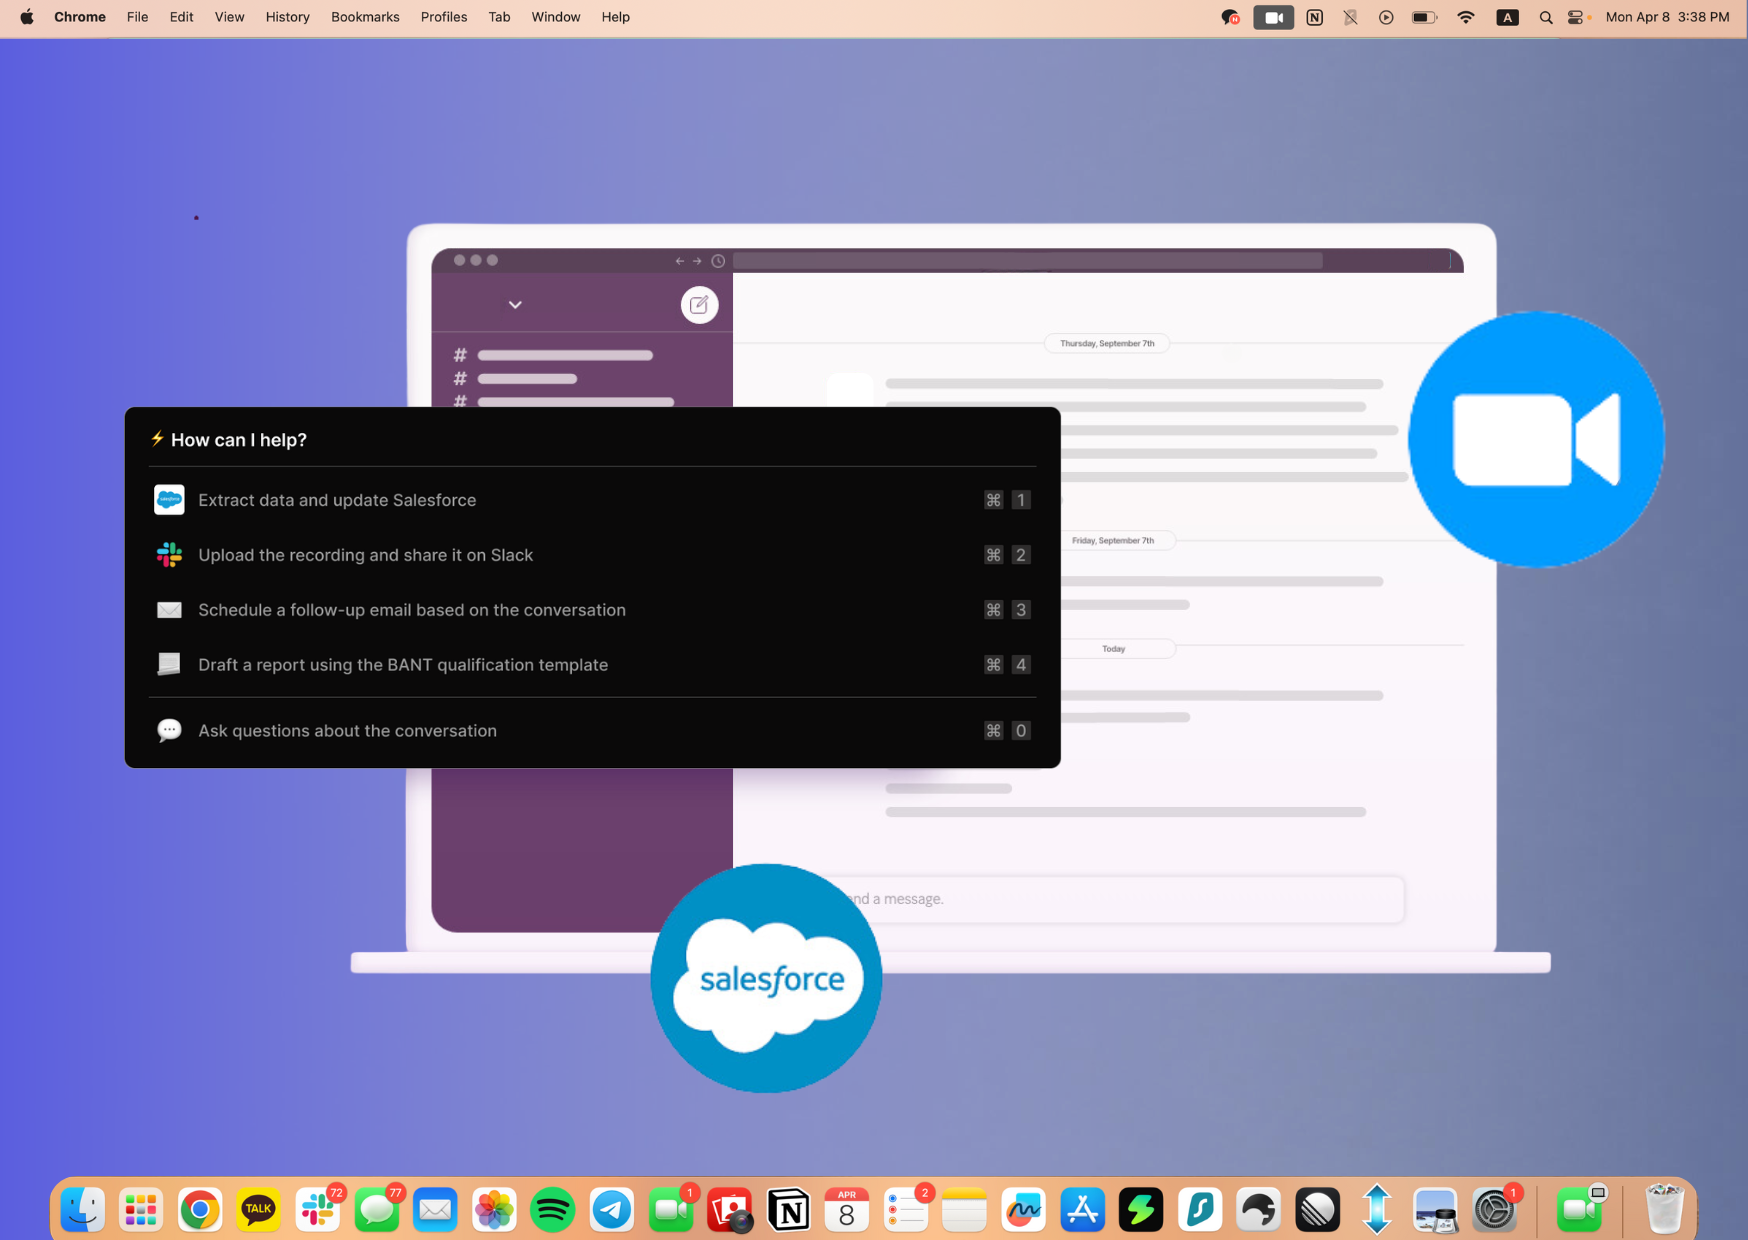Screen dimensions: 1748x1240
Task: Click the large Zoom camera logo
Action: click(1536, 440)
